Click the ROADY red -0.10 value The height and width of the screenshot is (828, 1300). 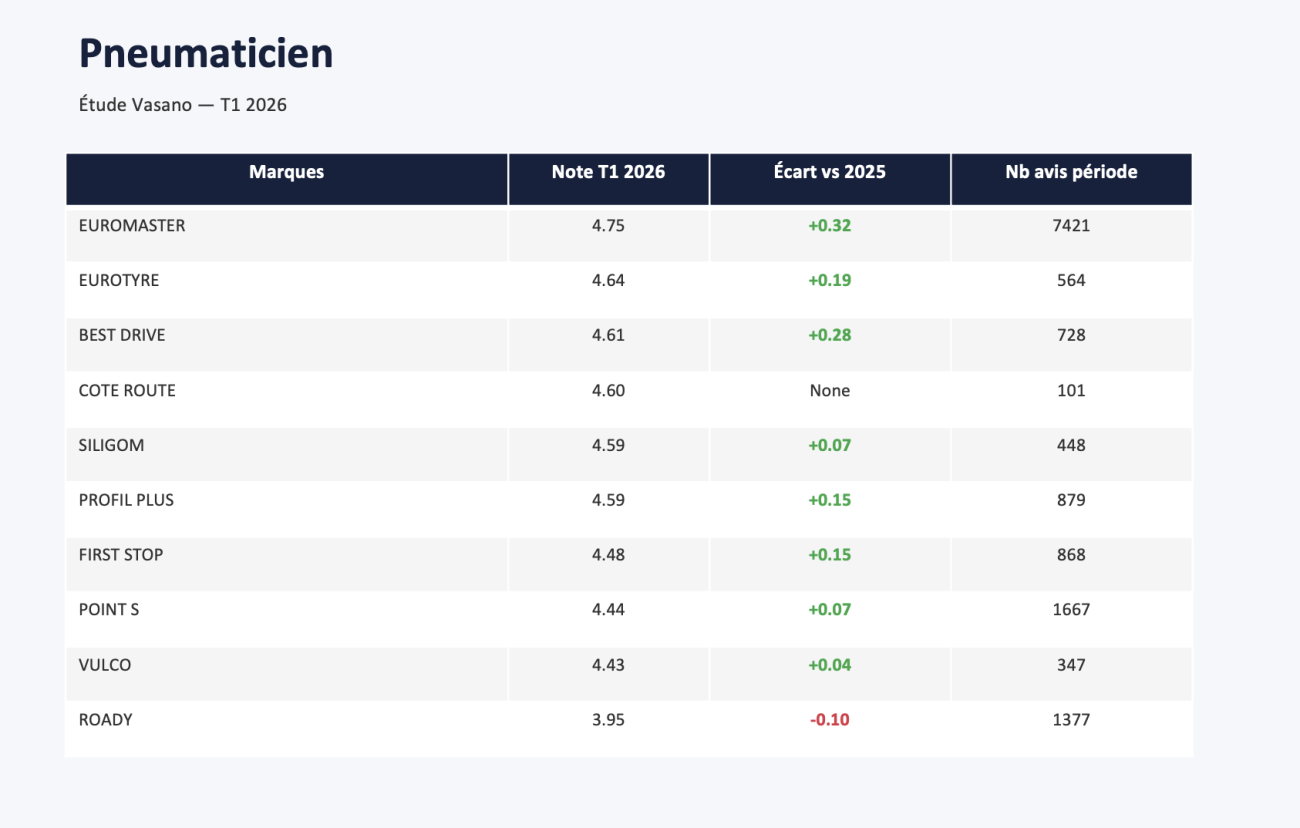(x=830, y=720)
